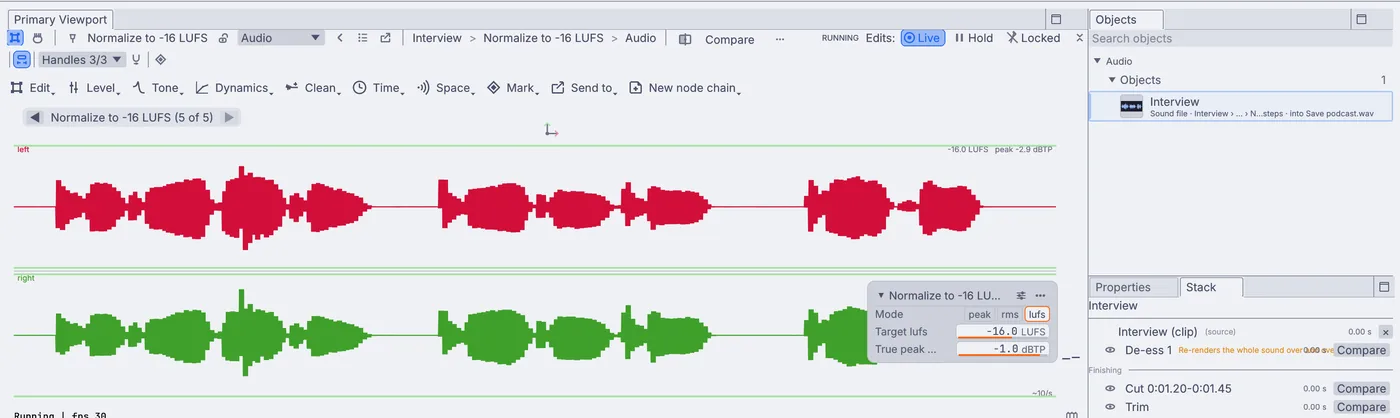Open the Tone menu
Image resolution: width=1400 pixels, height=418 pixels.
click(157, 88)
